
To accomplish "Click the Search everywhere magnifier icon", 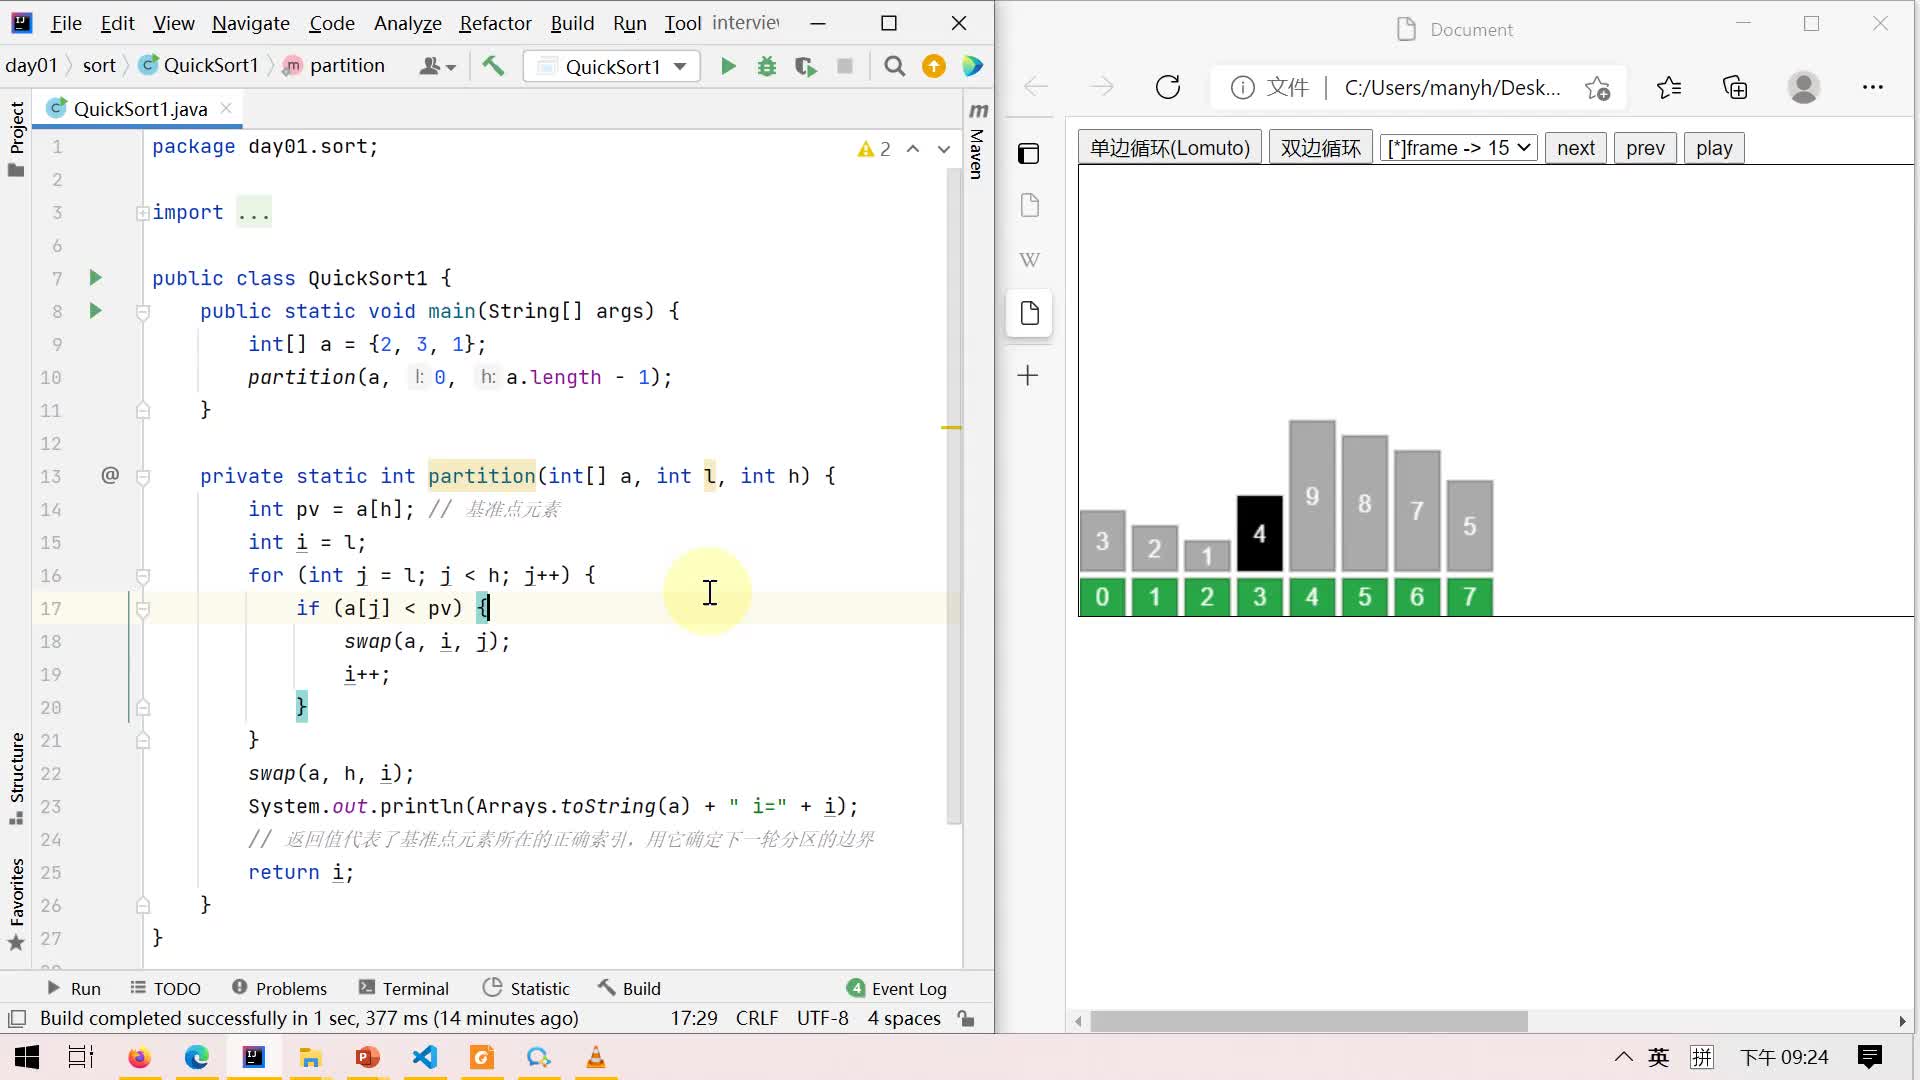I will point(895,66).
